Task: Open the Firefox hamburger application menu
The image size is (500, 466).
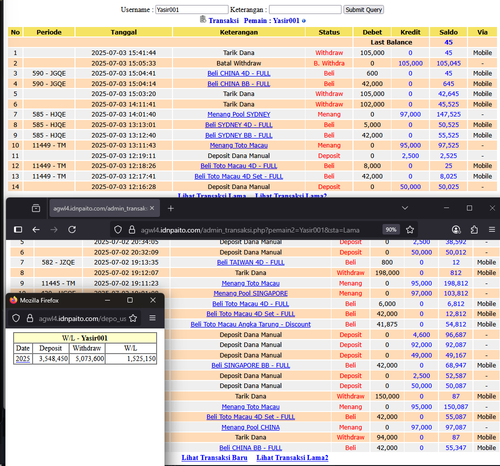Action: click(x=492, y=230)
